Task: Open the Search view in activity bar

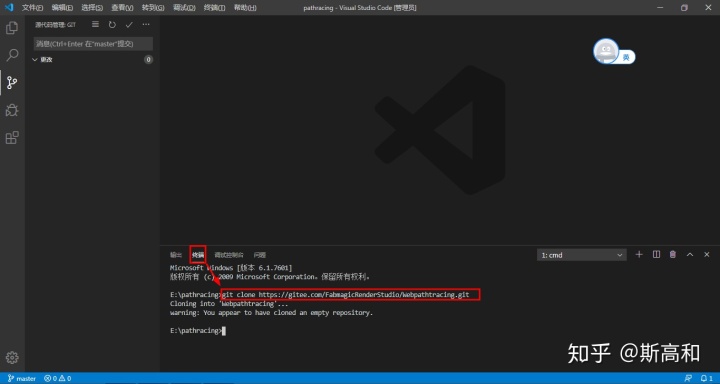Action: pos(12,55)
